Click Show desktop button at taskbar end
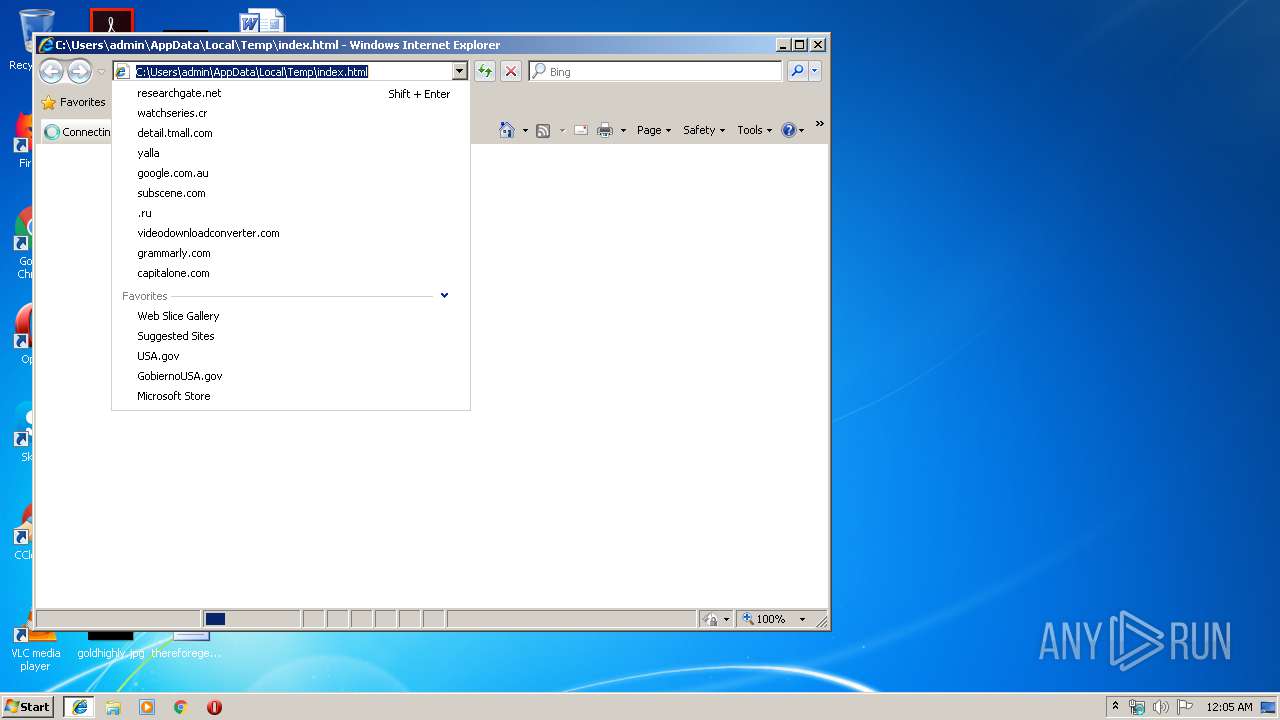Viewport: 1280px width, 720px height. tap(1269, 707)
